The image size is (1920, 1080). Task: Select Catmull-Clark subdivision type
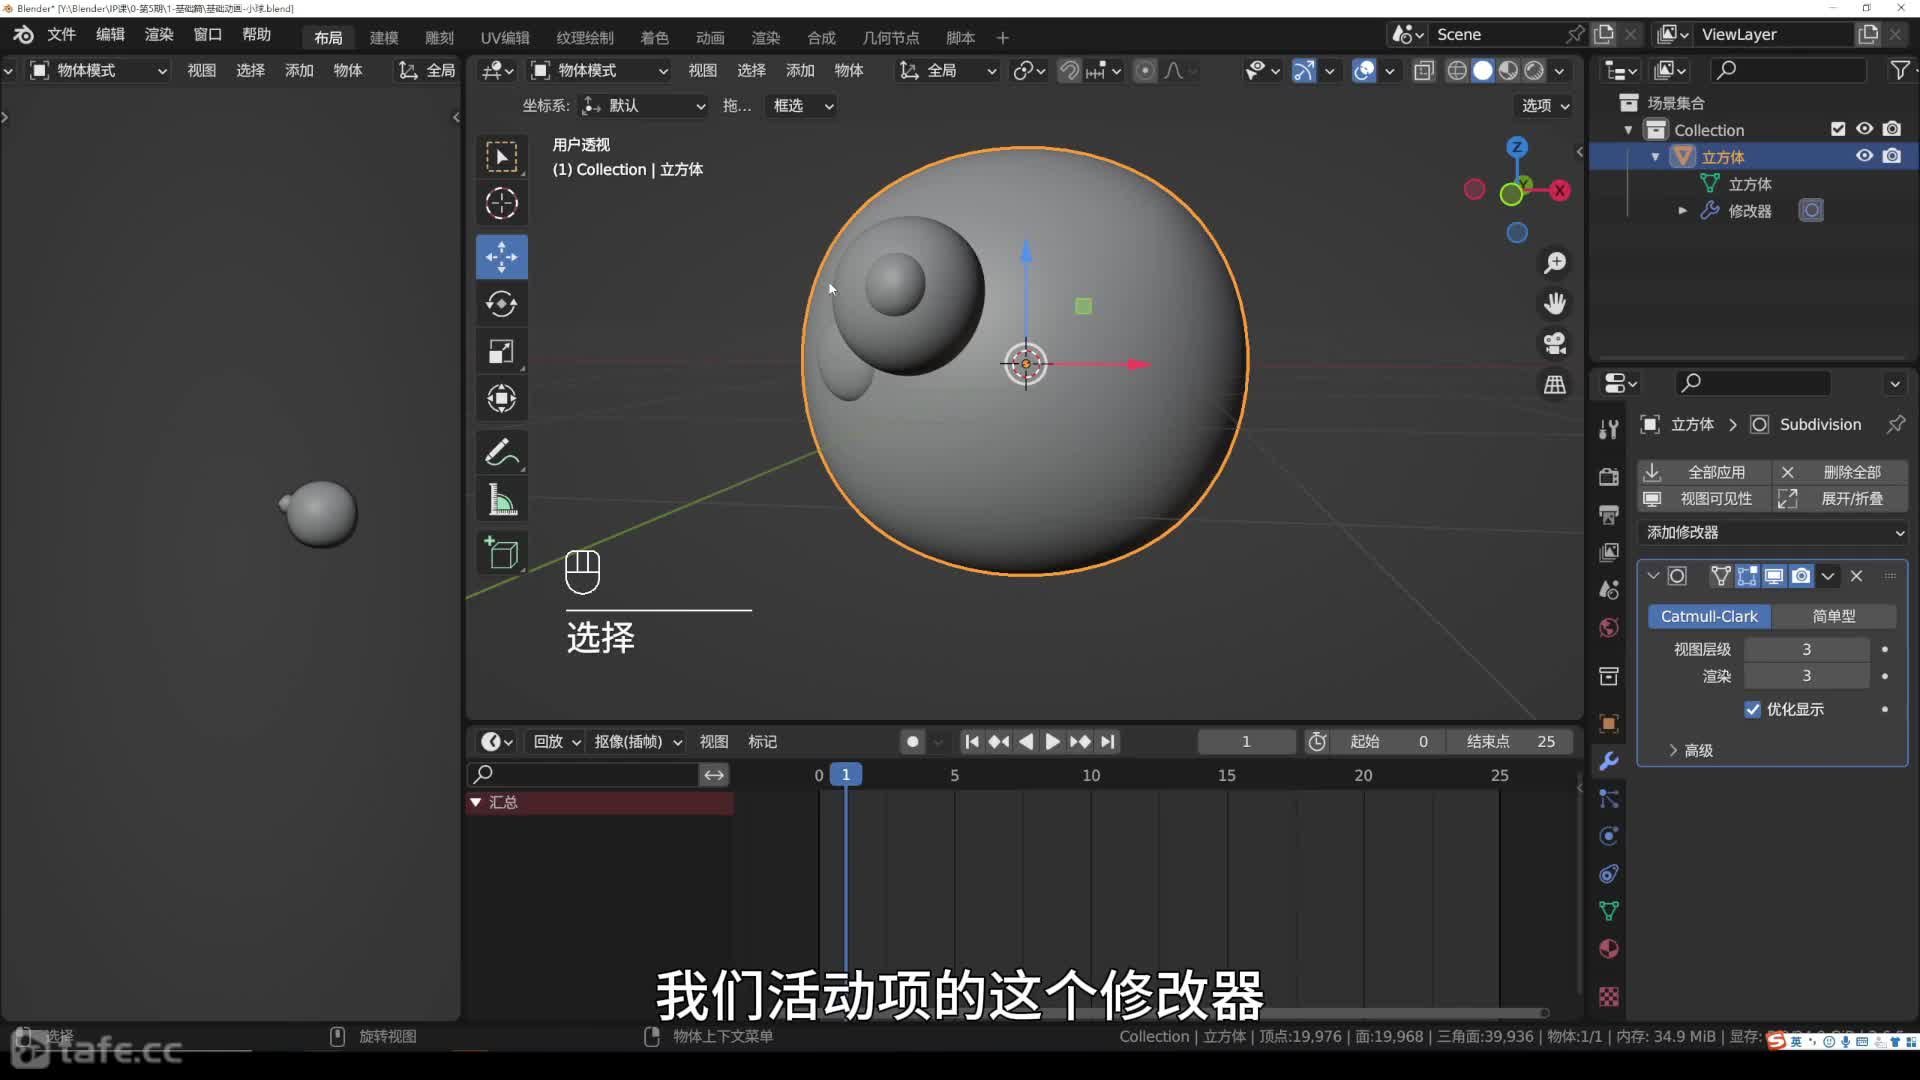pyautogui.click(x=1709, y=617)
